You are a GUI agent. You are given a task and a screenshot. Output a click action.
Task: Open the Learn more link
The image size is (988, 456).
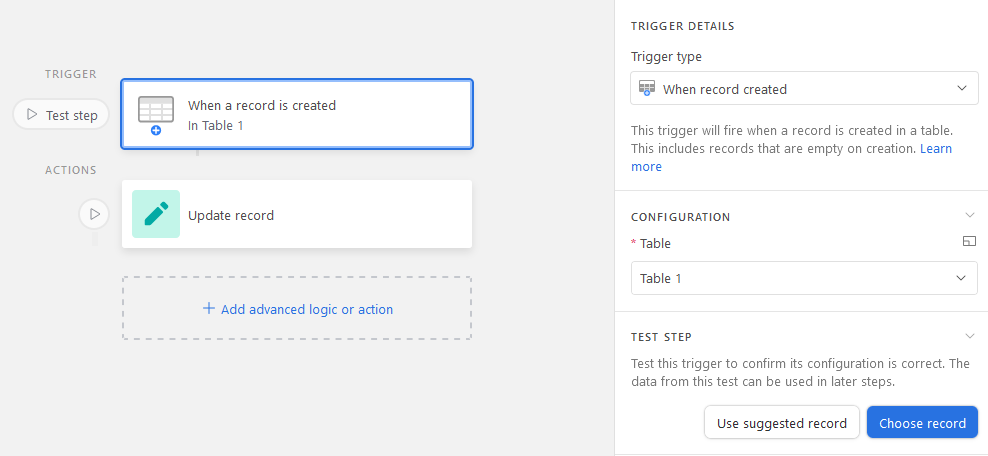791,157
